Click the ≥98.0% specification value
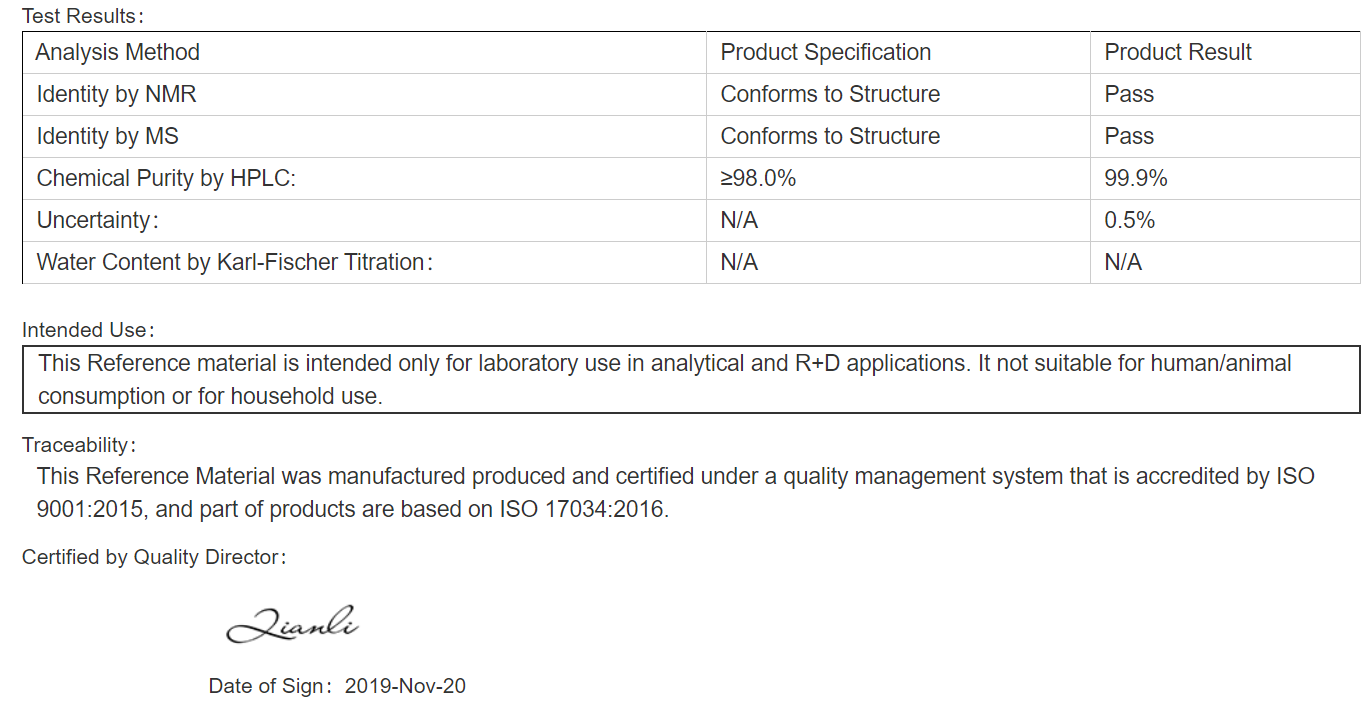 point(758,178)
